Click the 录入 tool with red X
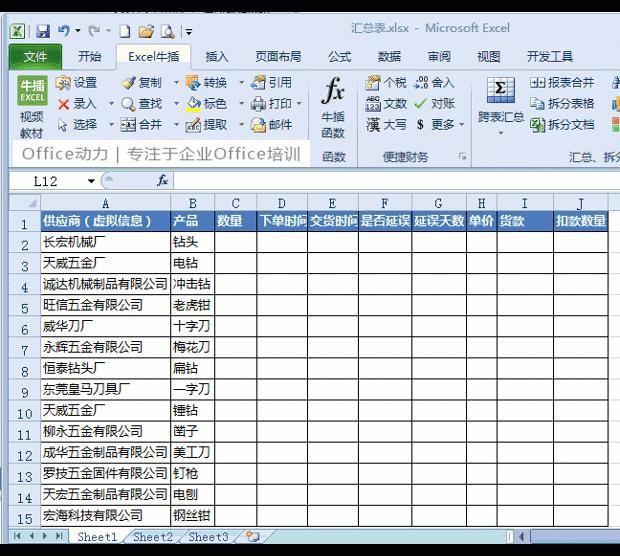620x556 pixels. (78, 104)
